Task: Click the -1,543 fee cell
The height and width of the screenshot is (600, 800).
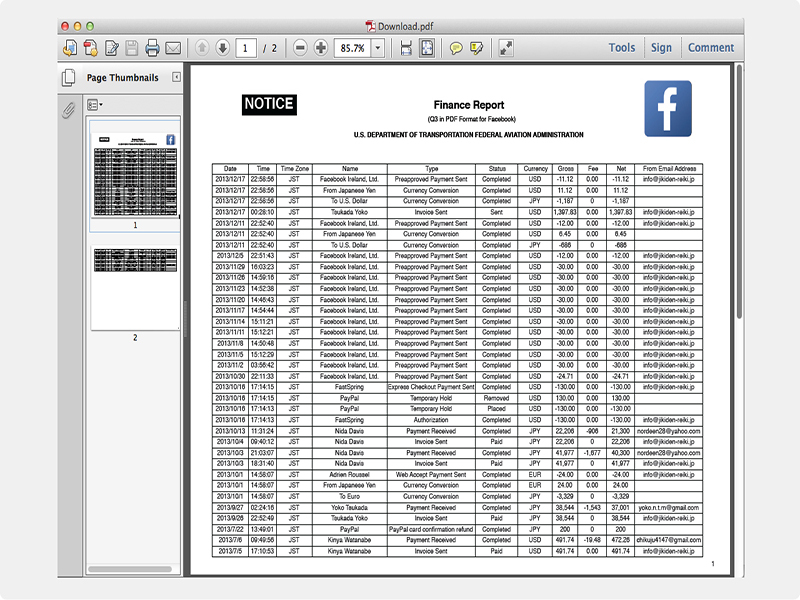Action: click(x=592, y=508)
